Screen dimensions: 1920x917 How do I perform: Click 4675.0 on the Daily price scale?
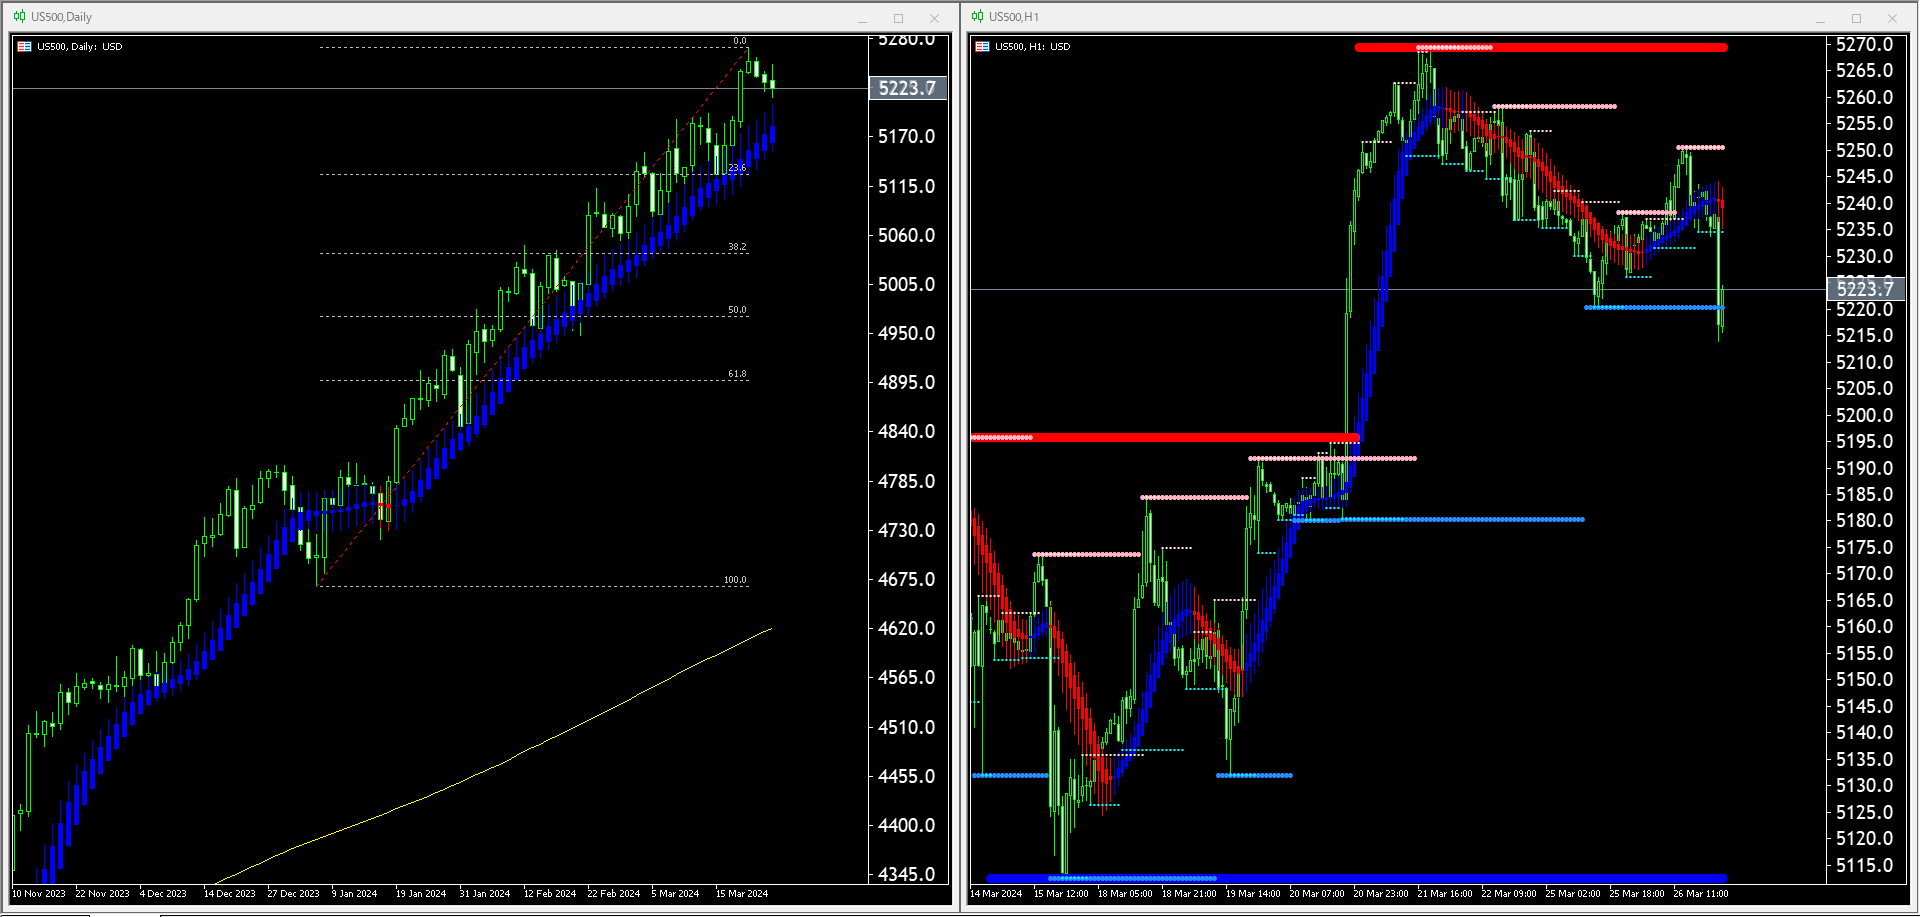(907, 579)
